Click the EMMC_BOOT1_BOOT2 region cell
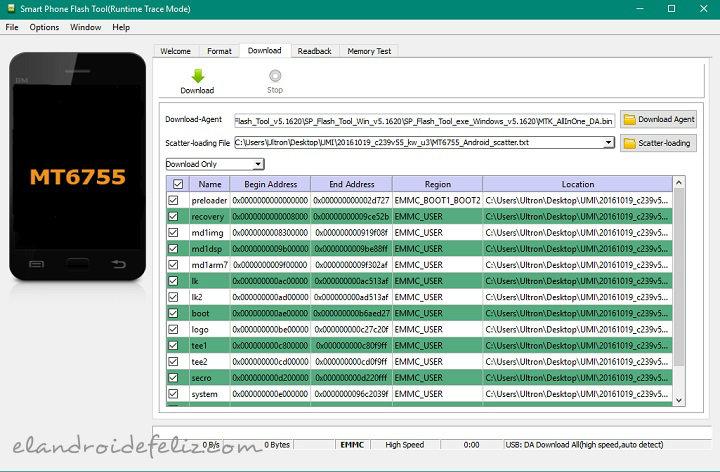This screenshot has width=720, height=472. point(438,200)
